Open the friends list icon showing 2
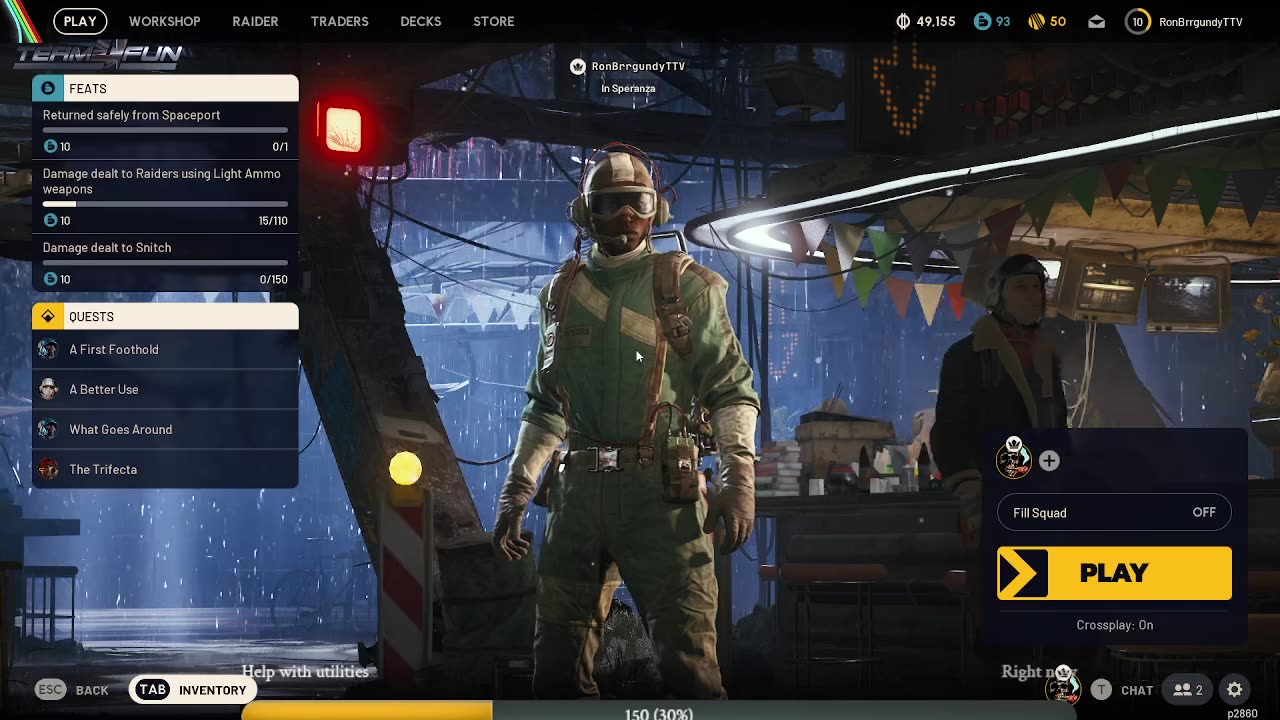Screen dimensions: 1280x720 point(1188,690)
